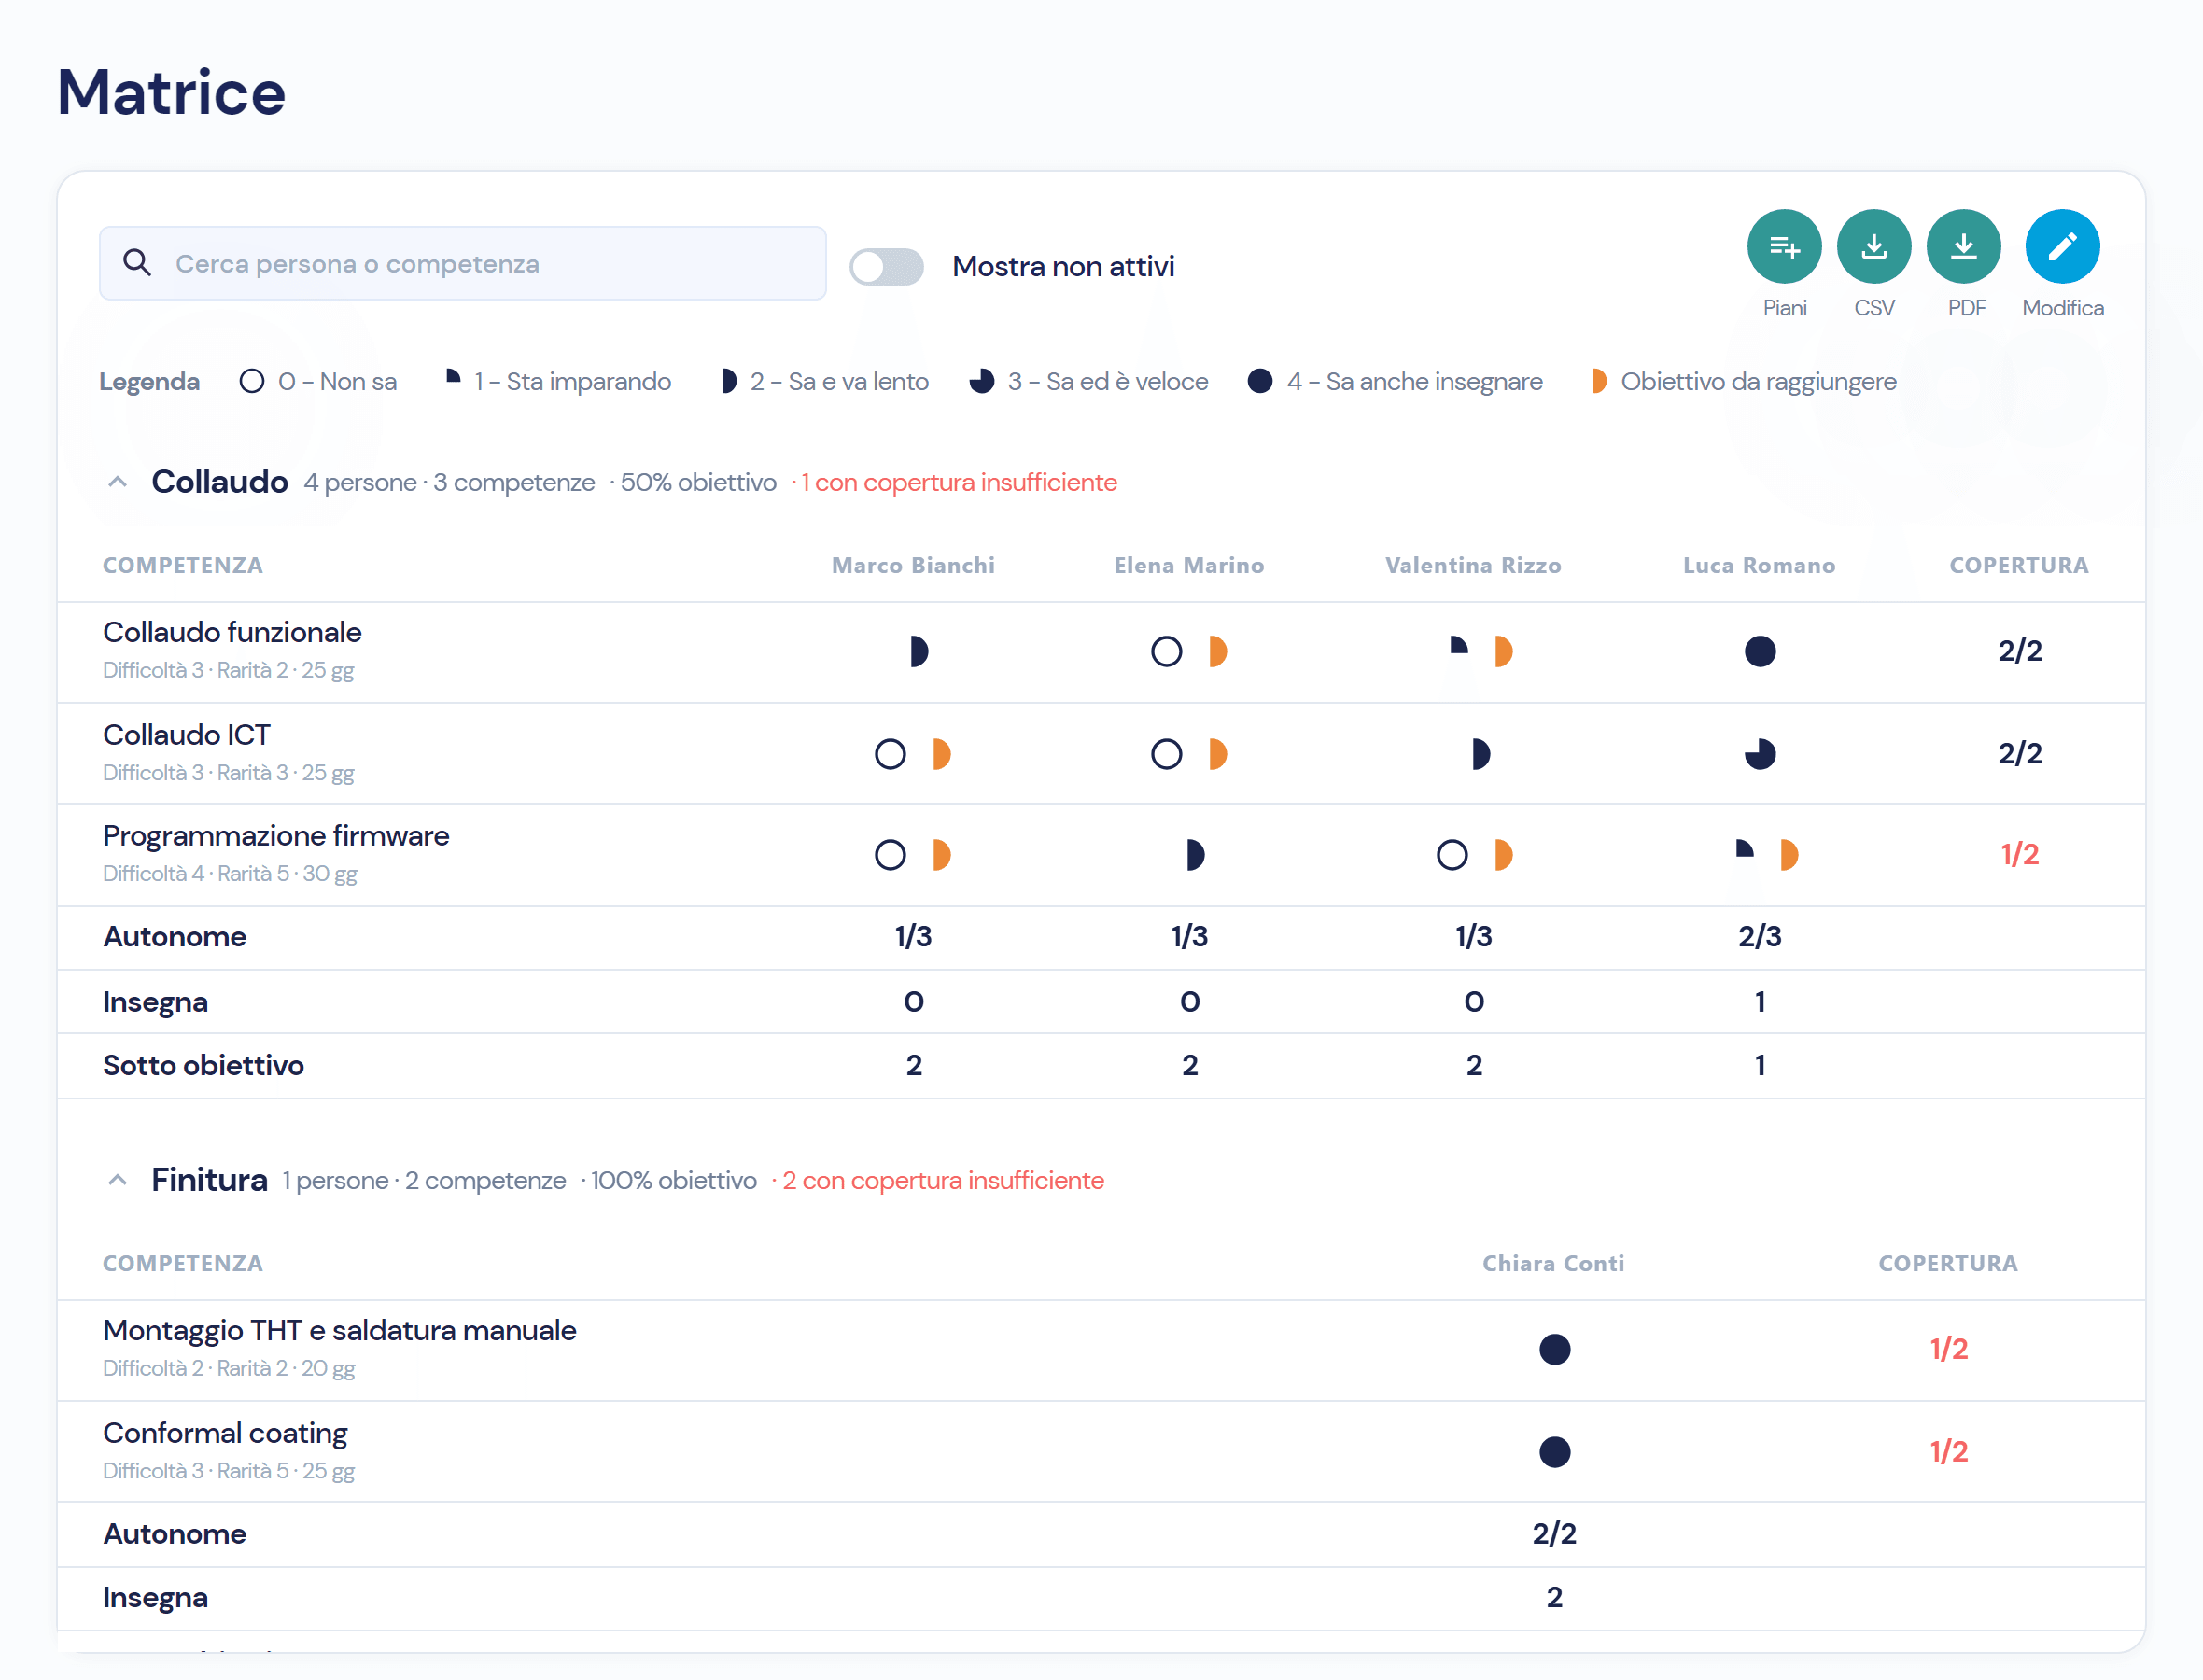2203x1680 pixels.
Task: Click Luca Romano's Collaudo funzionale full circle
Action: [x=1759, y=651]
